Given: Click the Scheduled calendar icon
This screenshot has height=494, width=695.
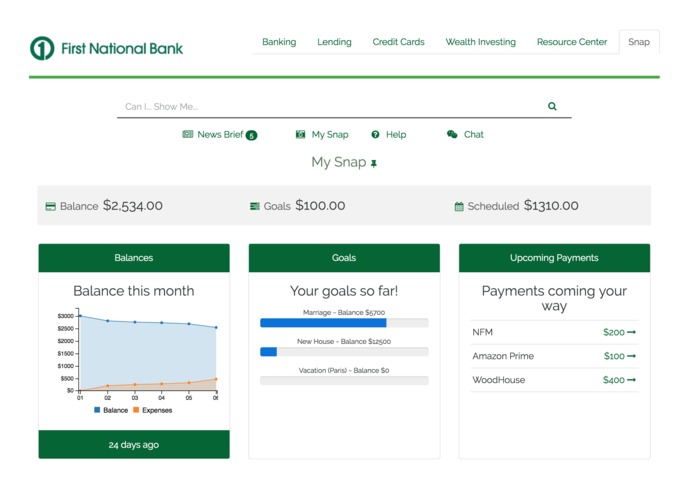Looking at the screenshot, I should tap(459, 206).
